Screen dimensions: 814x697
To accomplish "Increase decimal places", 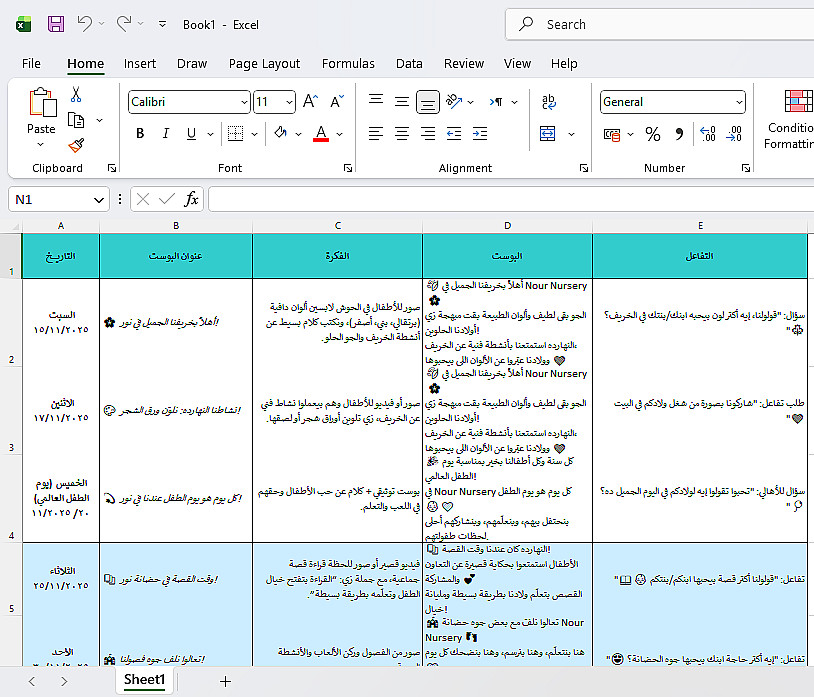I will click(708, 134).
